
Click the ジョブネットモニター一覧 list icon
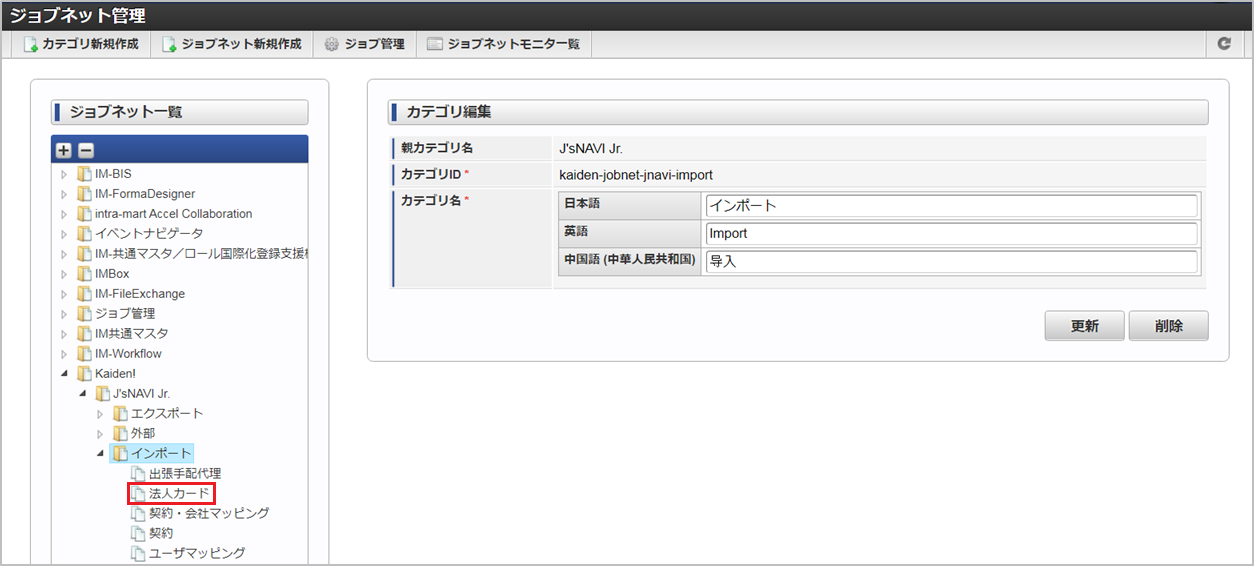[x=434, y=44]
